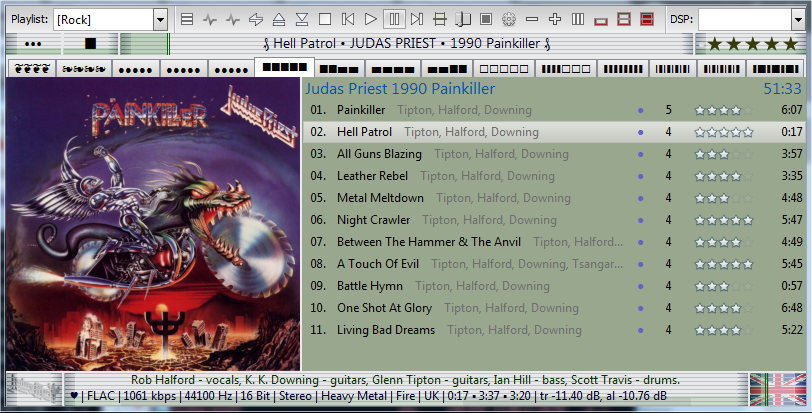The image size is (812, 413).
Task: Open the Playlist dropdown showing [Rock]
Action: [160, 19]
